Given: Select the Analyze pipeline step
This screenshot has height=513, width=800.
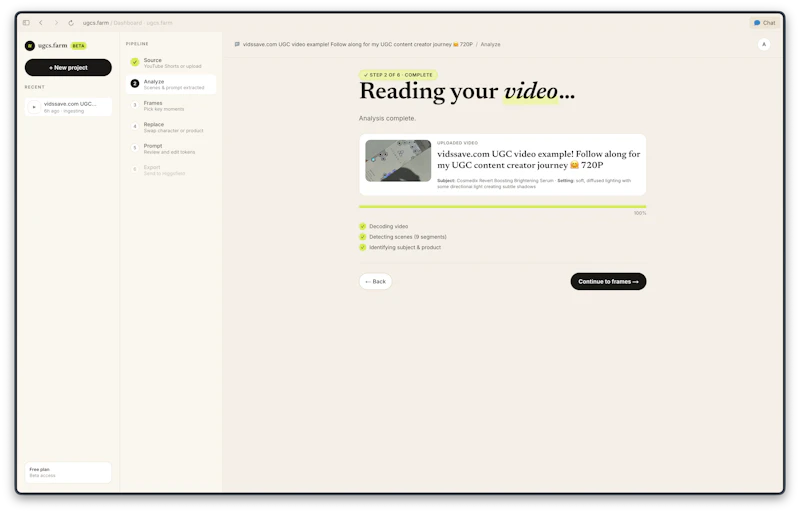Looking at the screenshot, I should coord(171,84).
